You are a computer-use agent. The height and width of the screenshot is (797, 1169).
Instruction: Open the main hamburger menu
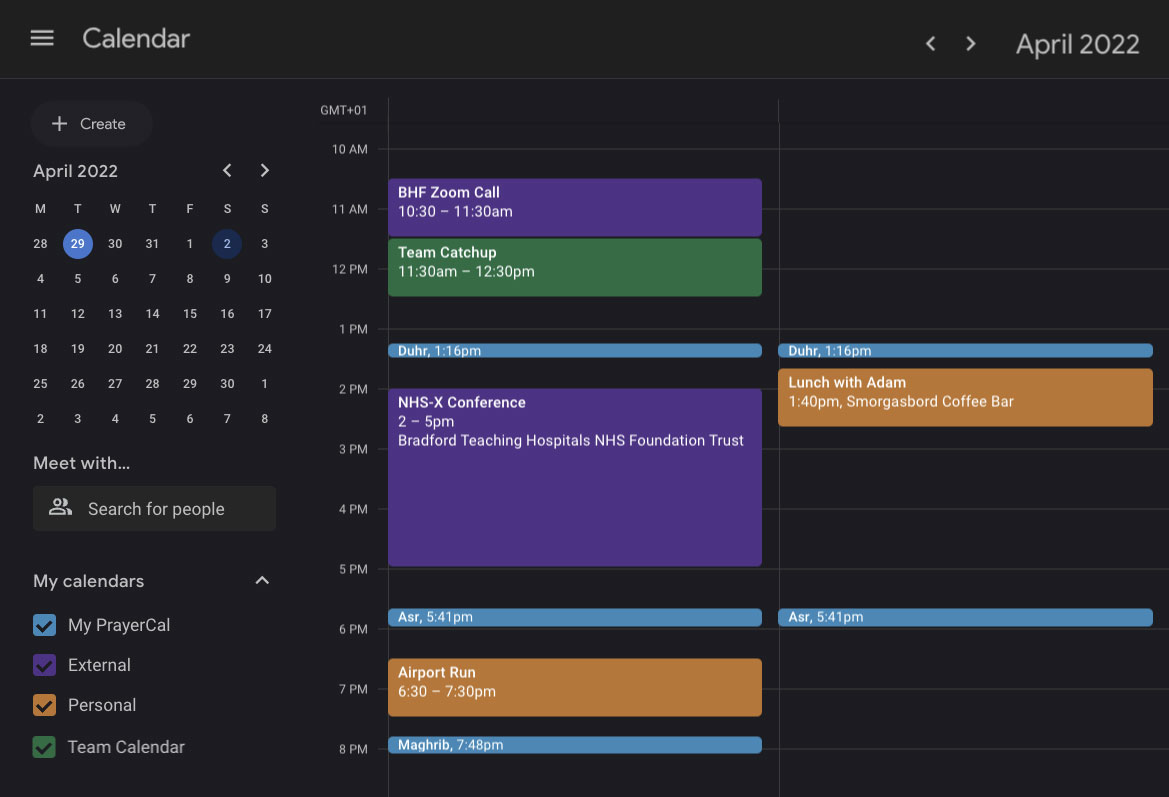pyautogui.click(x=40, y=38)
